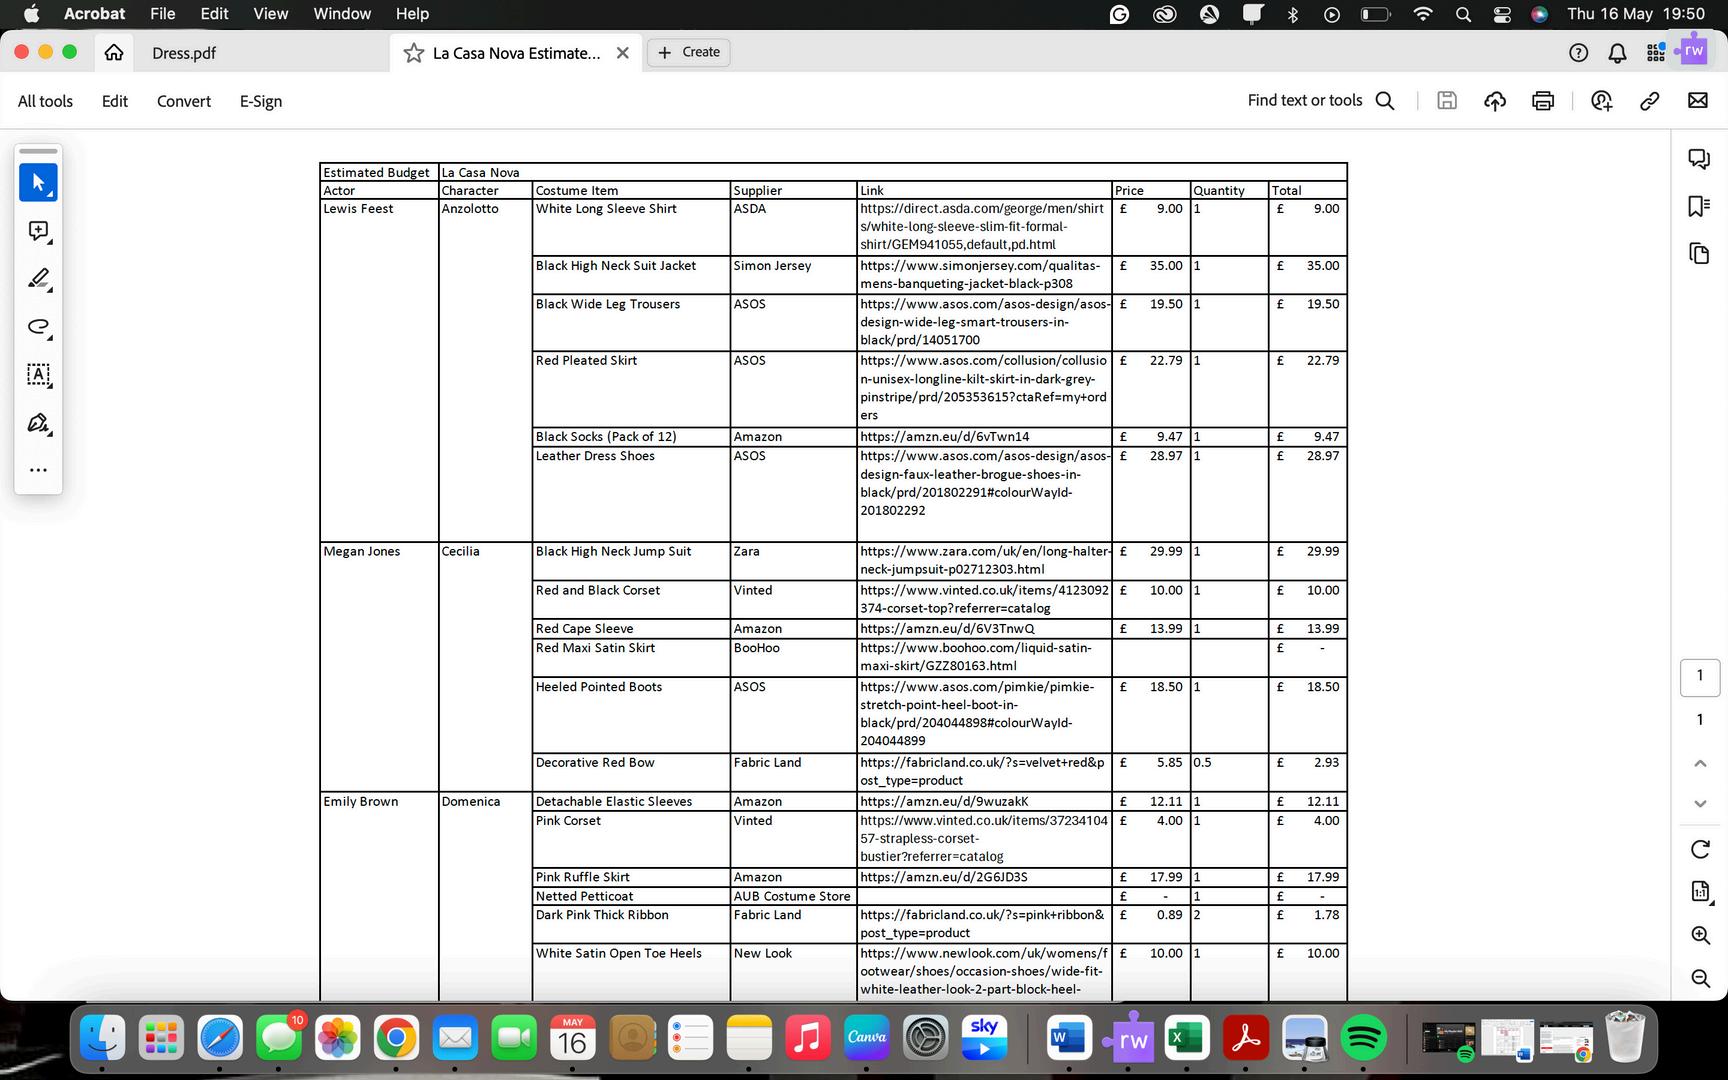Select the 'Red Pleated Skirt' item text

(586, 361)
